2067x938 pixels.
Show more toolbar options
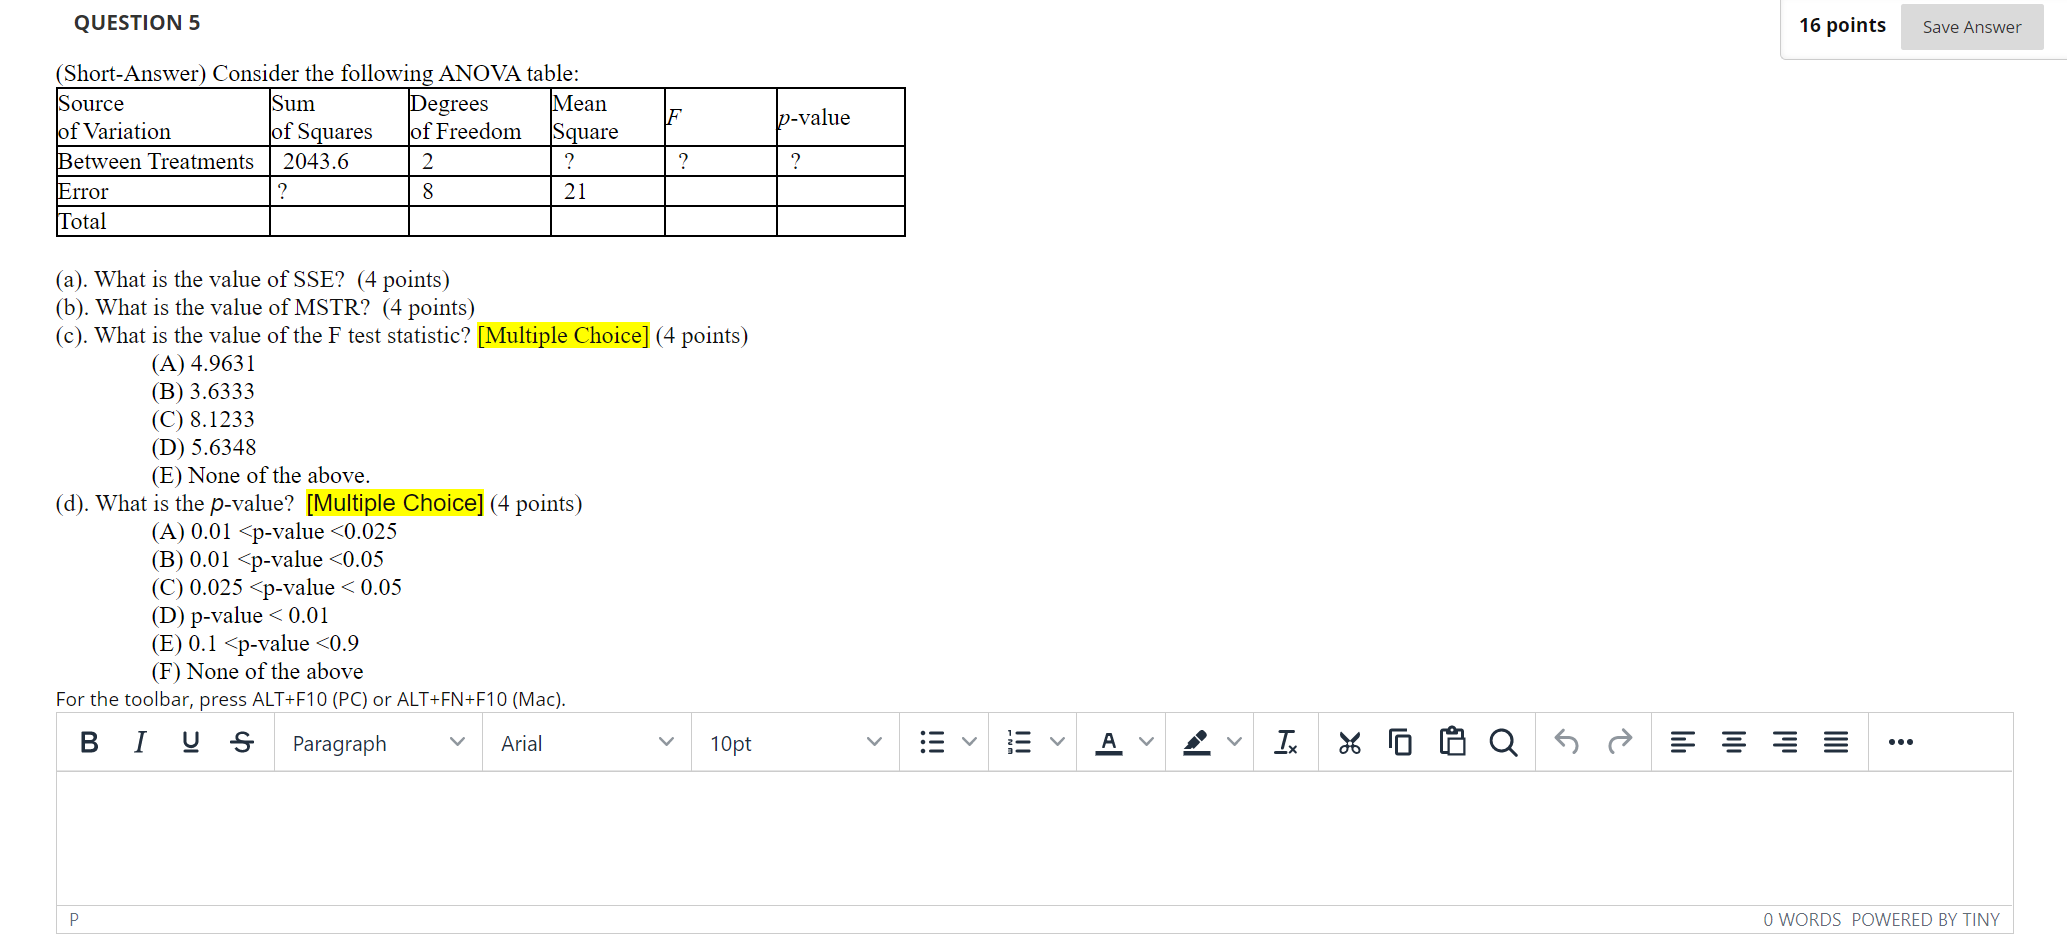(x=1901, y=742)
